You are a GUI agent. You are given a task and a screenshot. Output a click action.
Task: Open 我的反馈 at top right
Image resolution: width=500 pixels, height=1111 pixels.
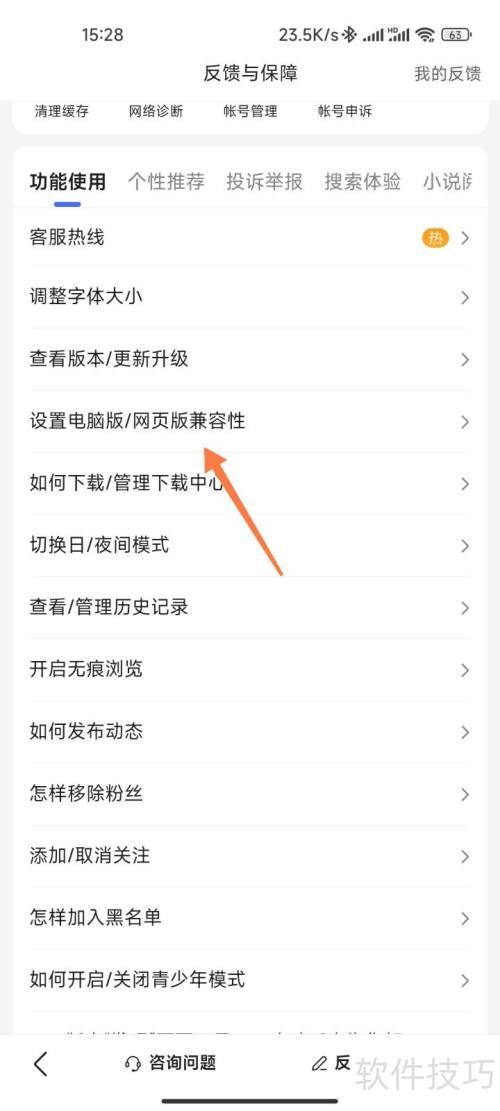coord(447,74)
